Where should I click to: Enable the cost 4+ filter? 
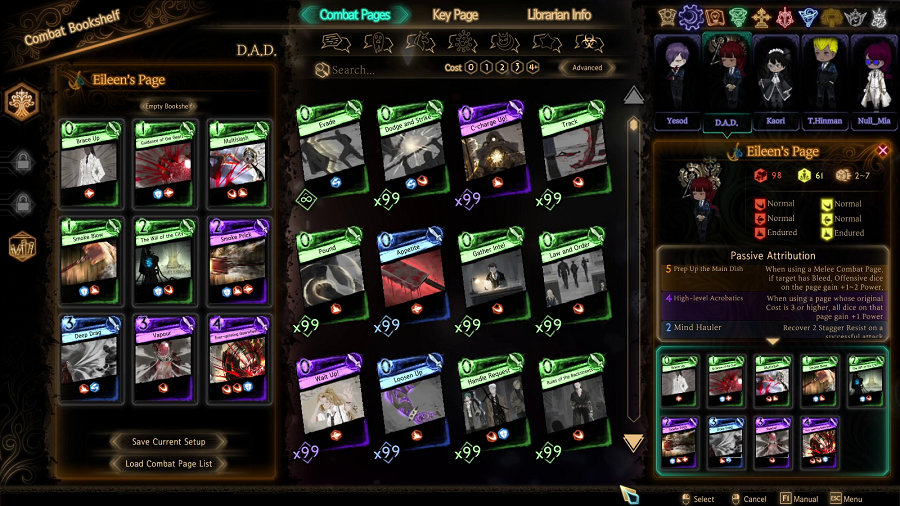coord(533,68)
